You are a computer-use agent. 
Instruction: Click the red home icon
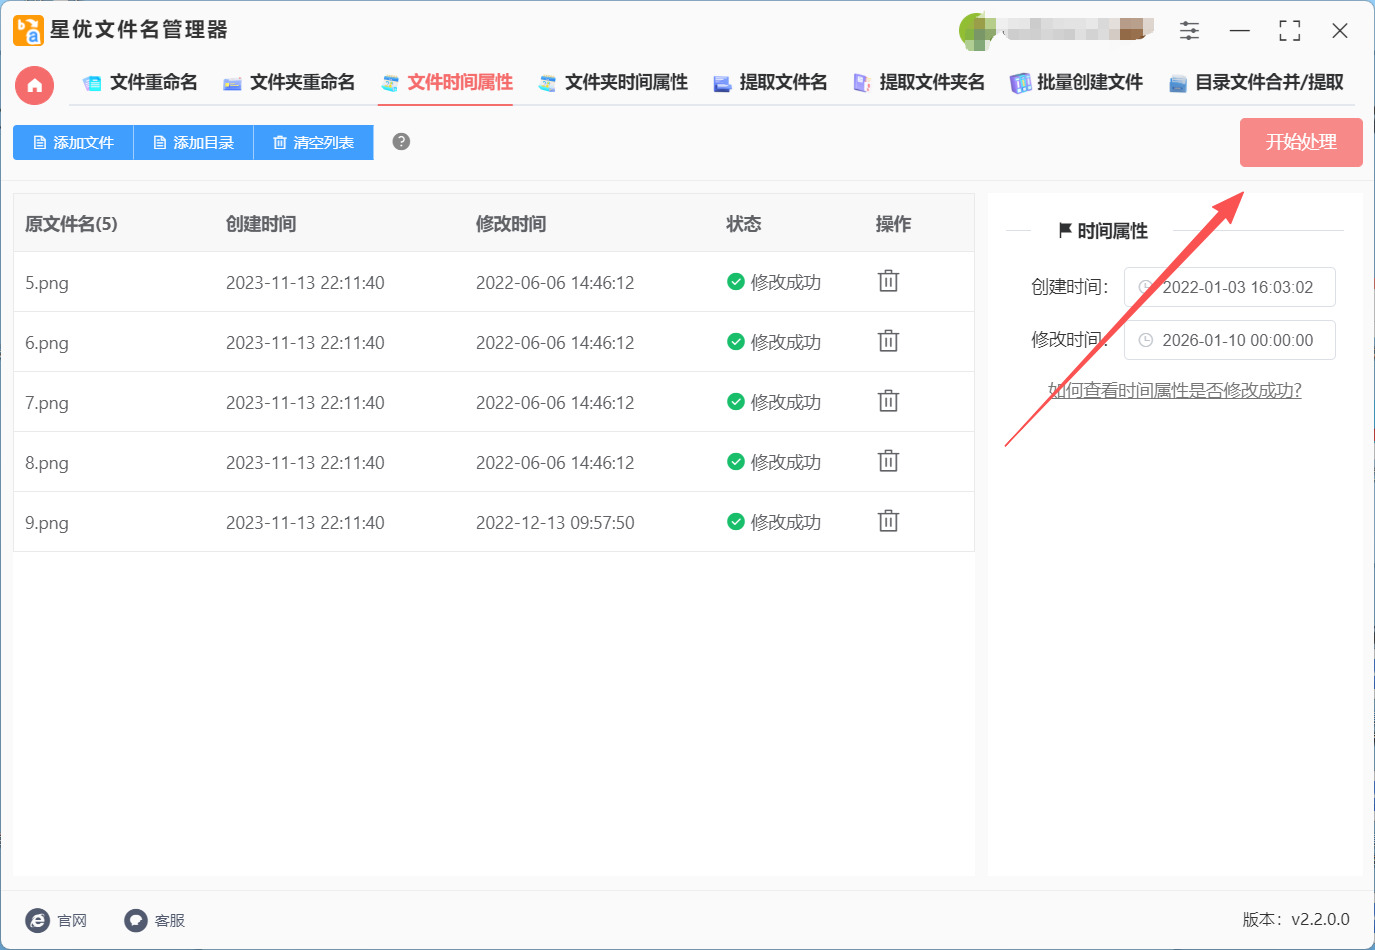click(34, 85)
